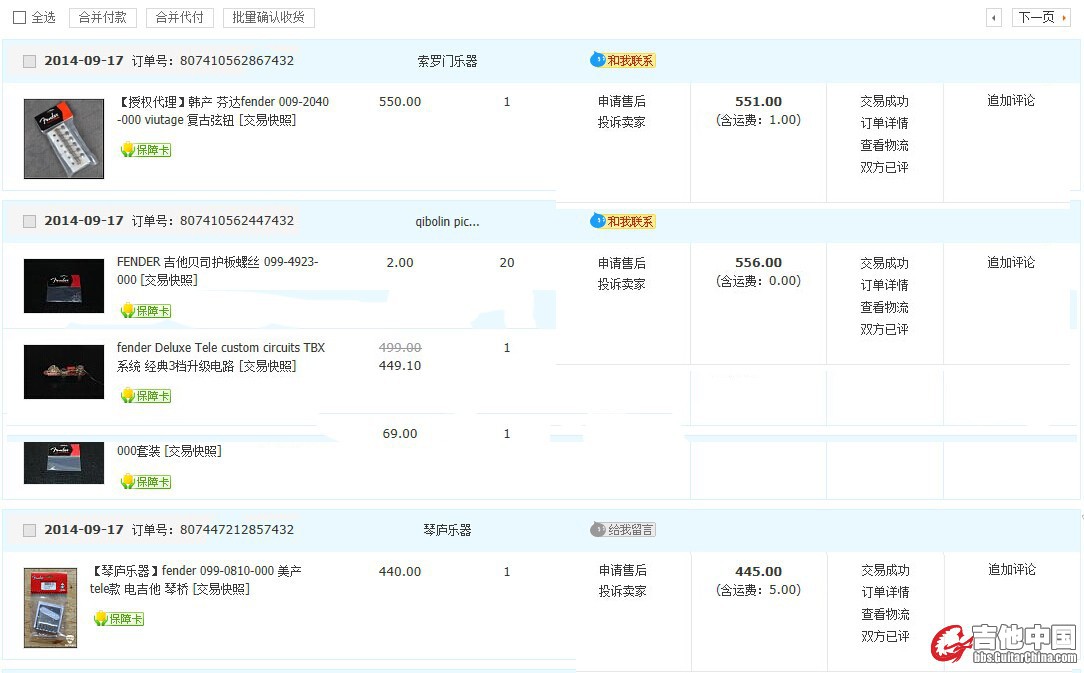This screenshot has width=1084, height=673.
Task: Click the order total 551.00
Action: tap(758, 101)
